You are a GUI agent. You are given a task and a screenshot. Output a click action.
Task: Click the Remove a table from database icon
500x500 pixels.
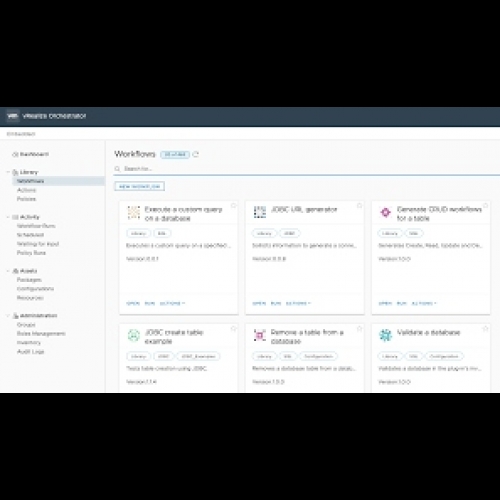[x=260, y=335]
